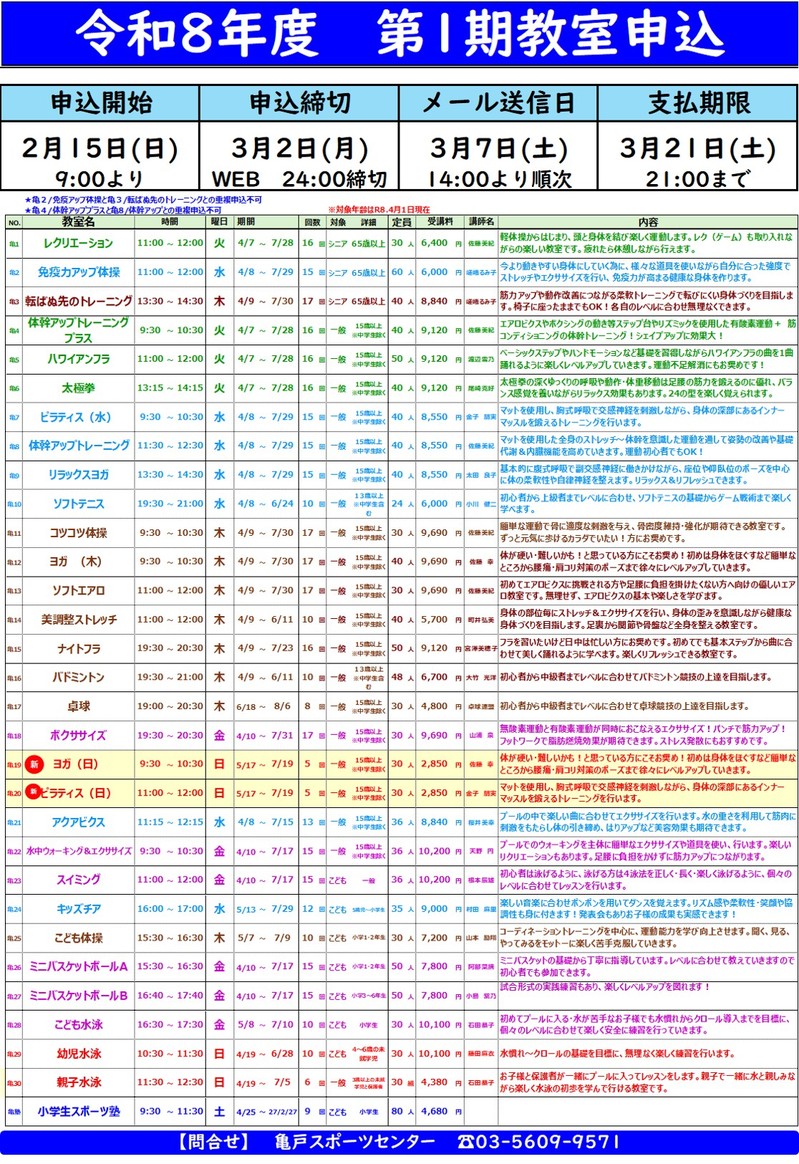Click the アクアビクス class name
This screenshot has width=799, height=1164.
point(79,823)
